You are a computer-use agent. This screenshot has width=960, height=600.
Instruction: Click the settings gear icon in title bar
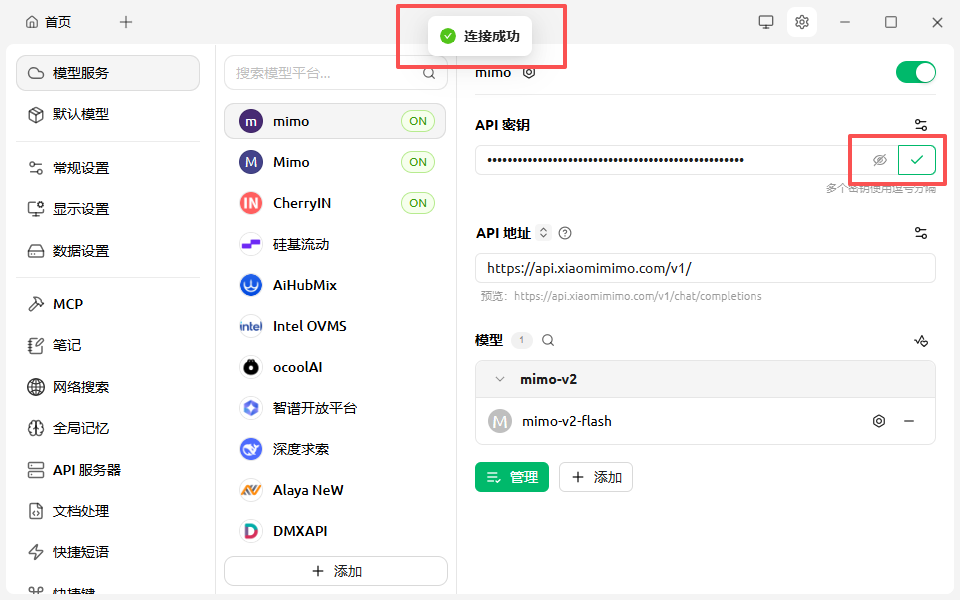[x=801, y=22]
